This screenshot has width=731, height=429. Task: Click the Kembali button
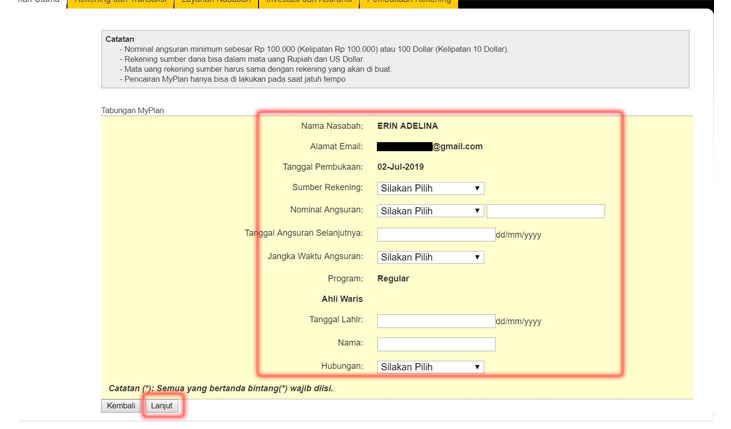point(121,406)
